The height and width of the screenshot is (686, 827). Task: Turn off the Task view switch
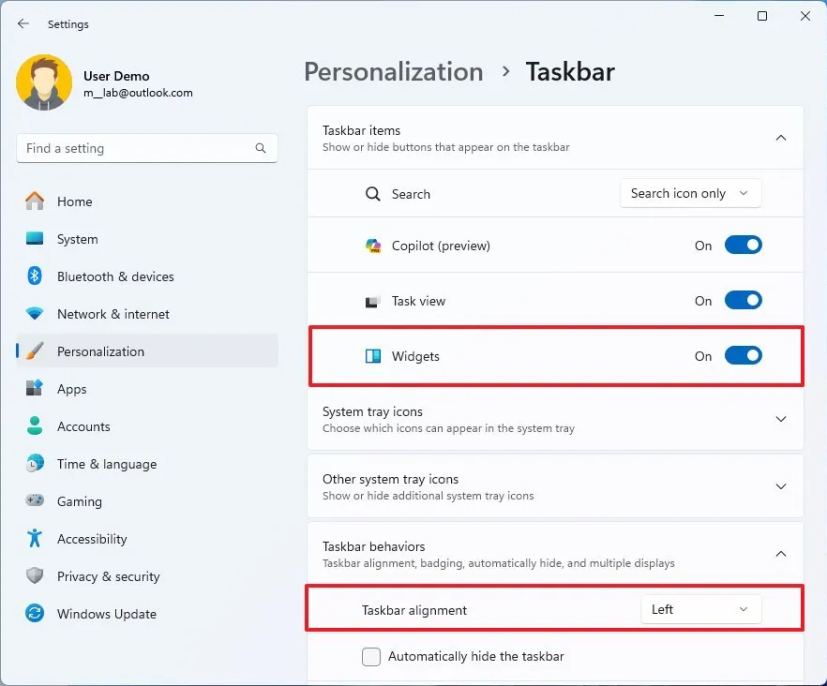741,300
